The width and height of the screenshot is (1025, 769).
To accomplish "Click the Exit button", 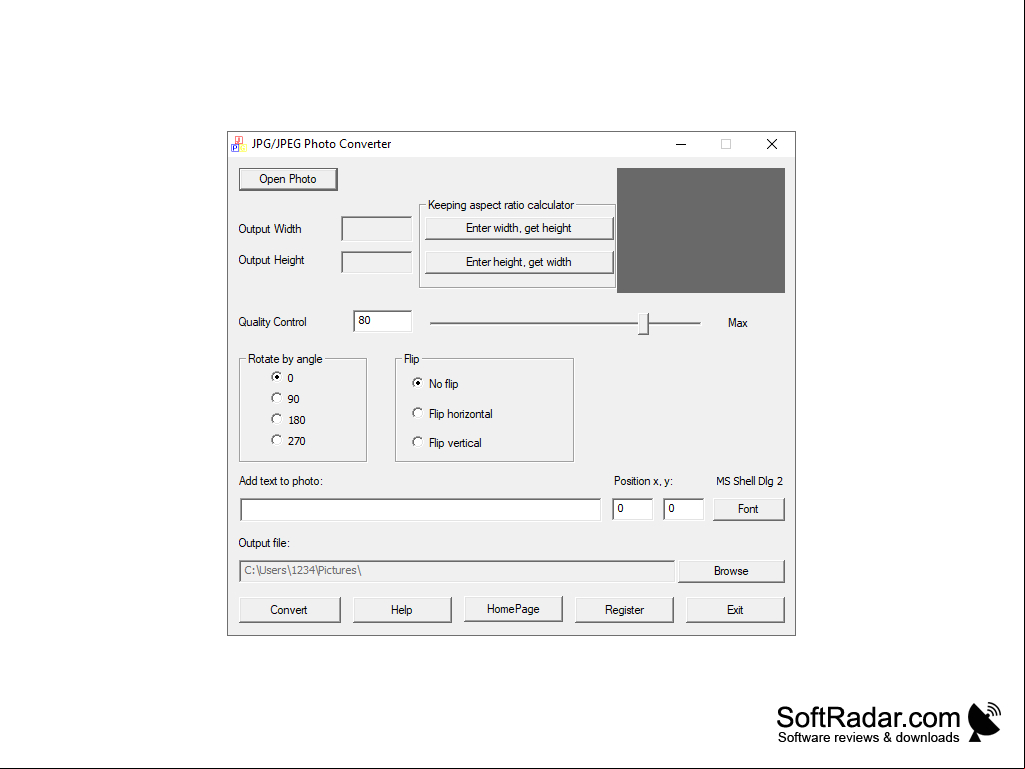I will point(735,609).
